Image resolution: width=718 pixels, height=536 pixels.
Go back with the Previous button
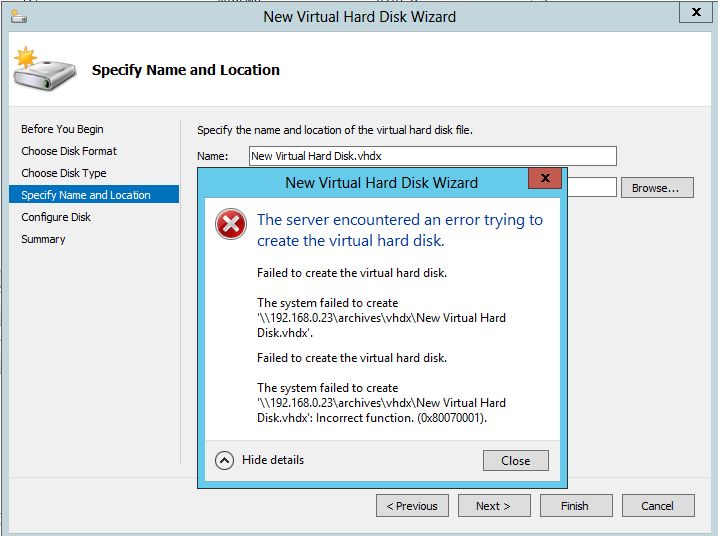(x=412, y=506)
